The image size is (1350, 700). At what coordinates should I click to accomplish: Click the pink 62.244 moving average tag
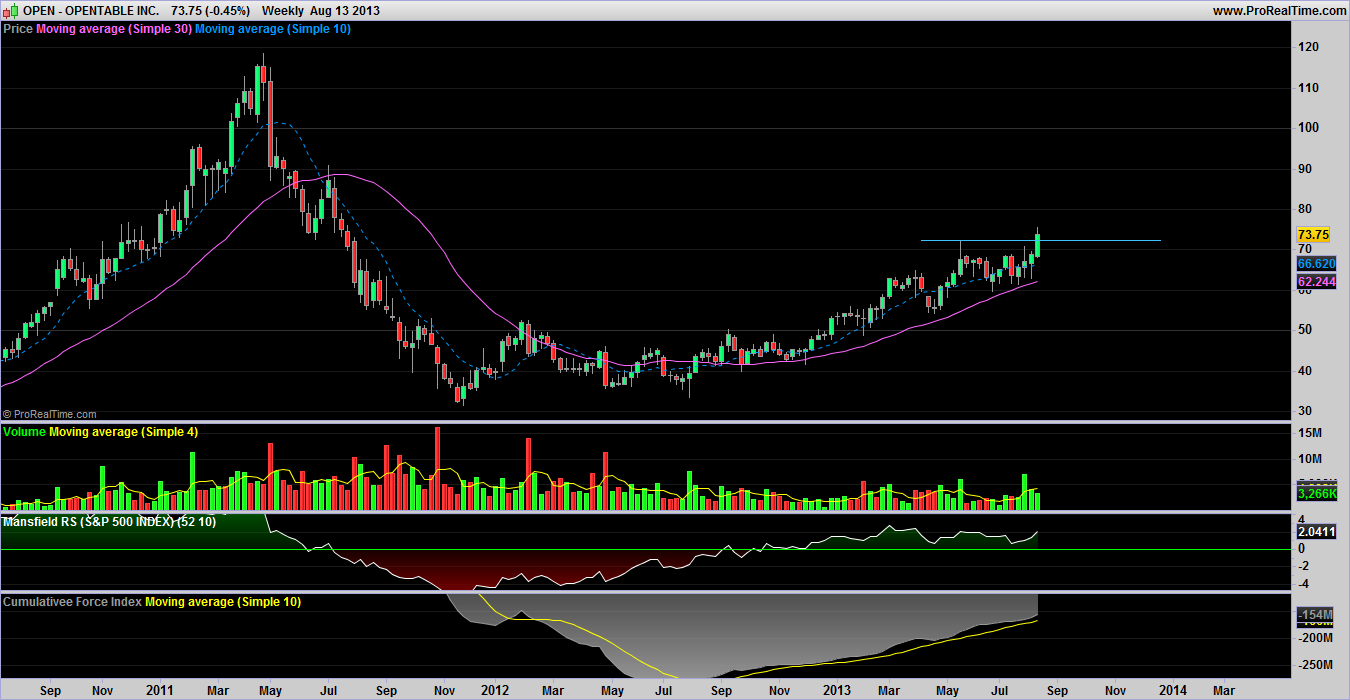click(x=1313, y=283)
